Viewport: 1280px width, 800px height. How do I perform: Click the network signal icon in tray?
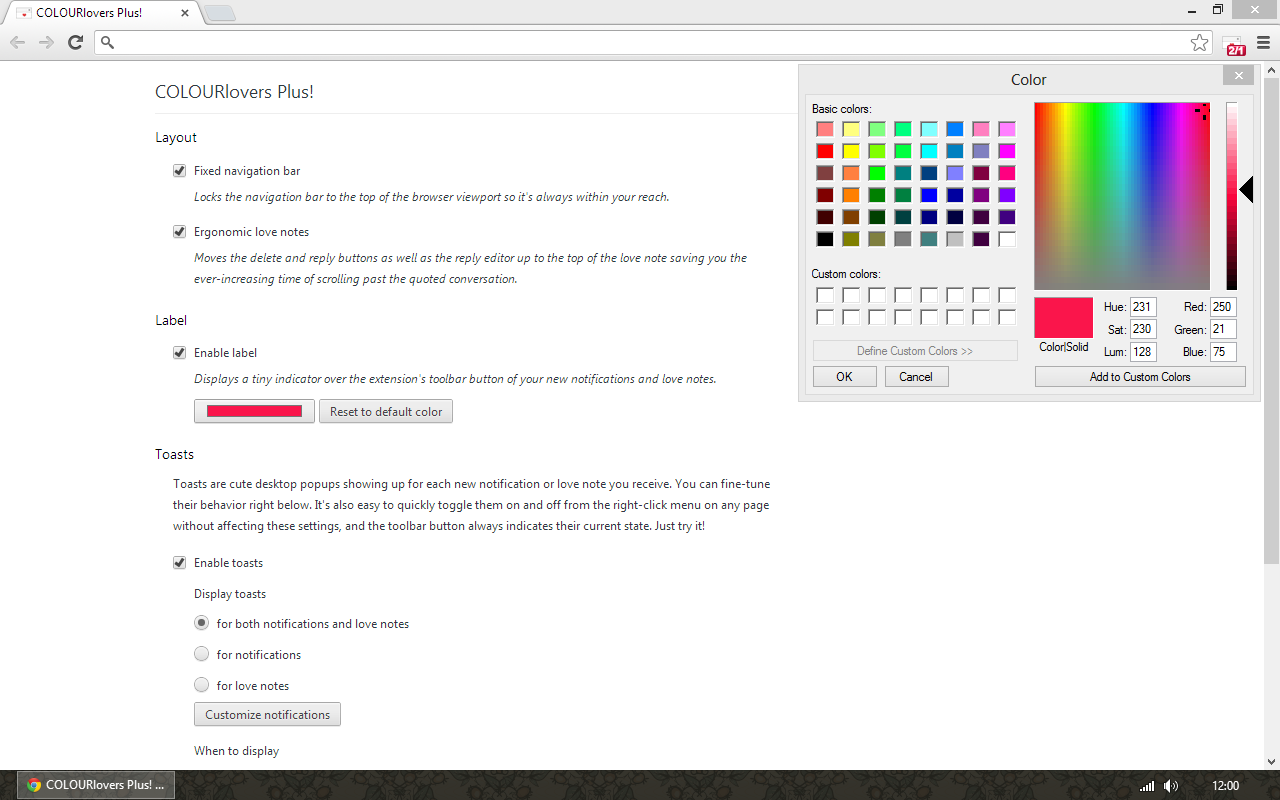(1147, 786)
